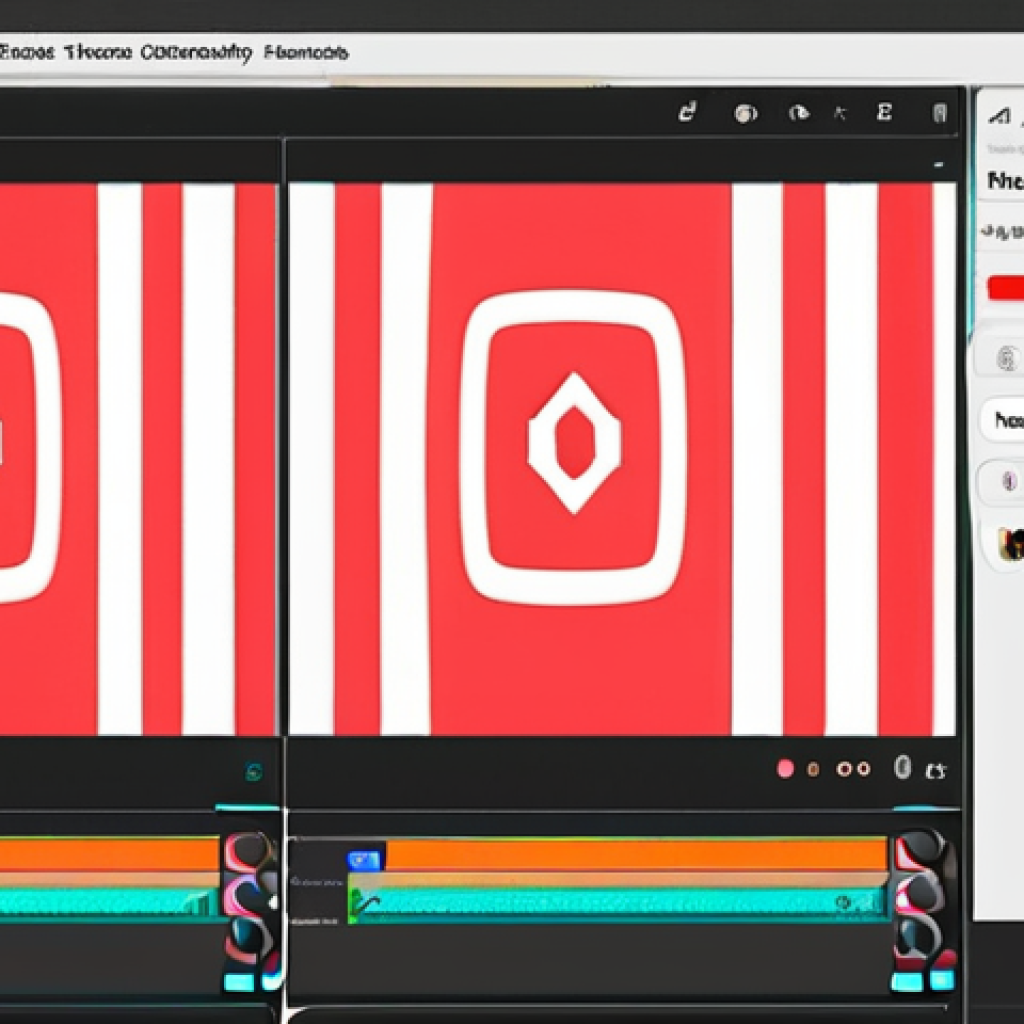Select the orange clip in the right timeline
Viewport: 1024px width, 1024px height.
[x=636, y=855]
